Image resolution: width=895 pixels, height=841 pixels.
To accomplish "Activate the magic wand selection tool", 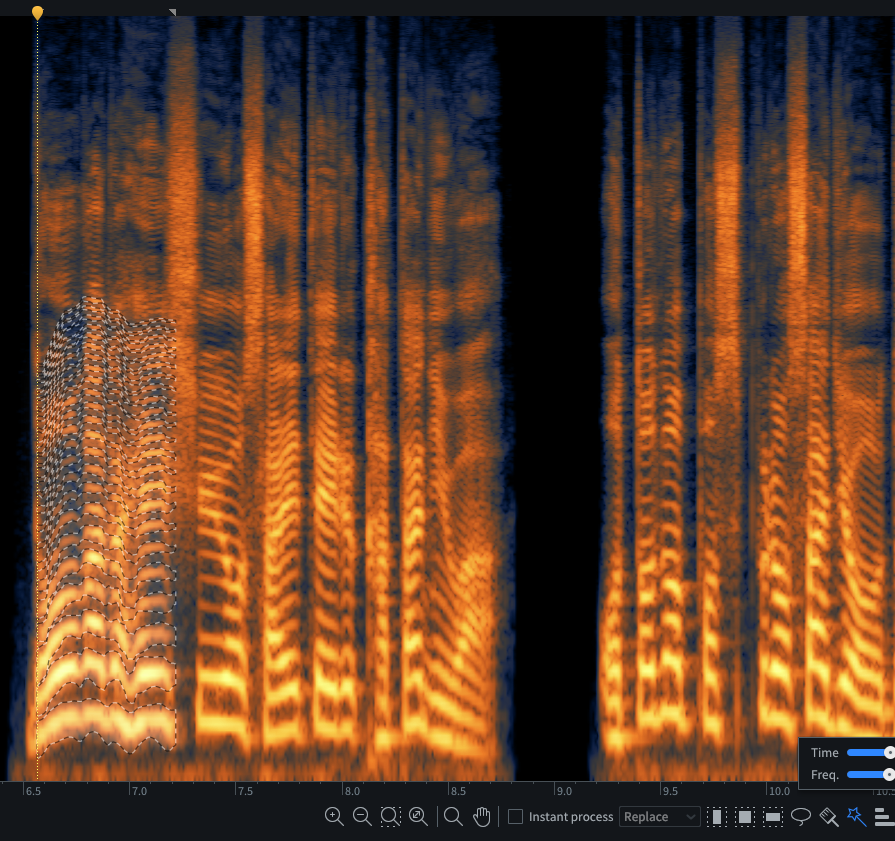I will [x=856, y=817].
